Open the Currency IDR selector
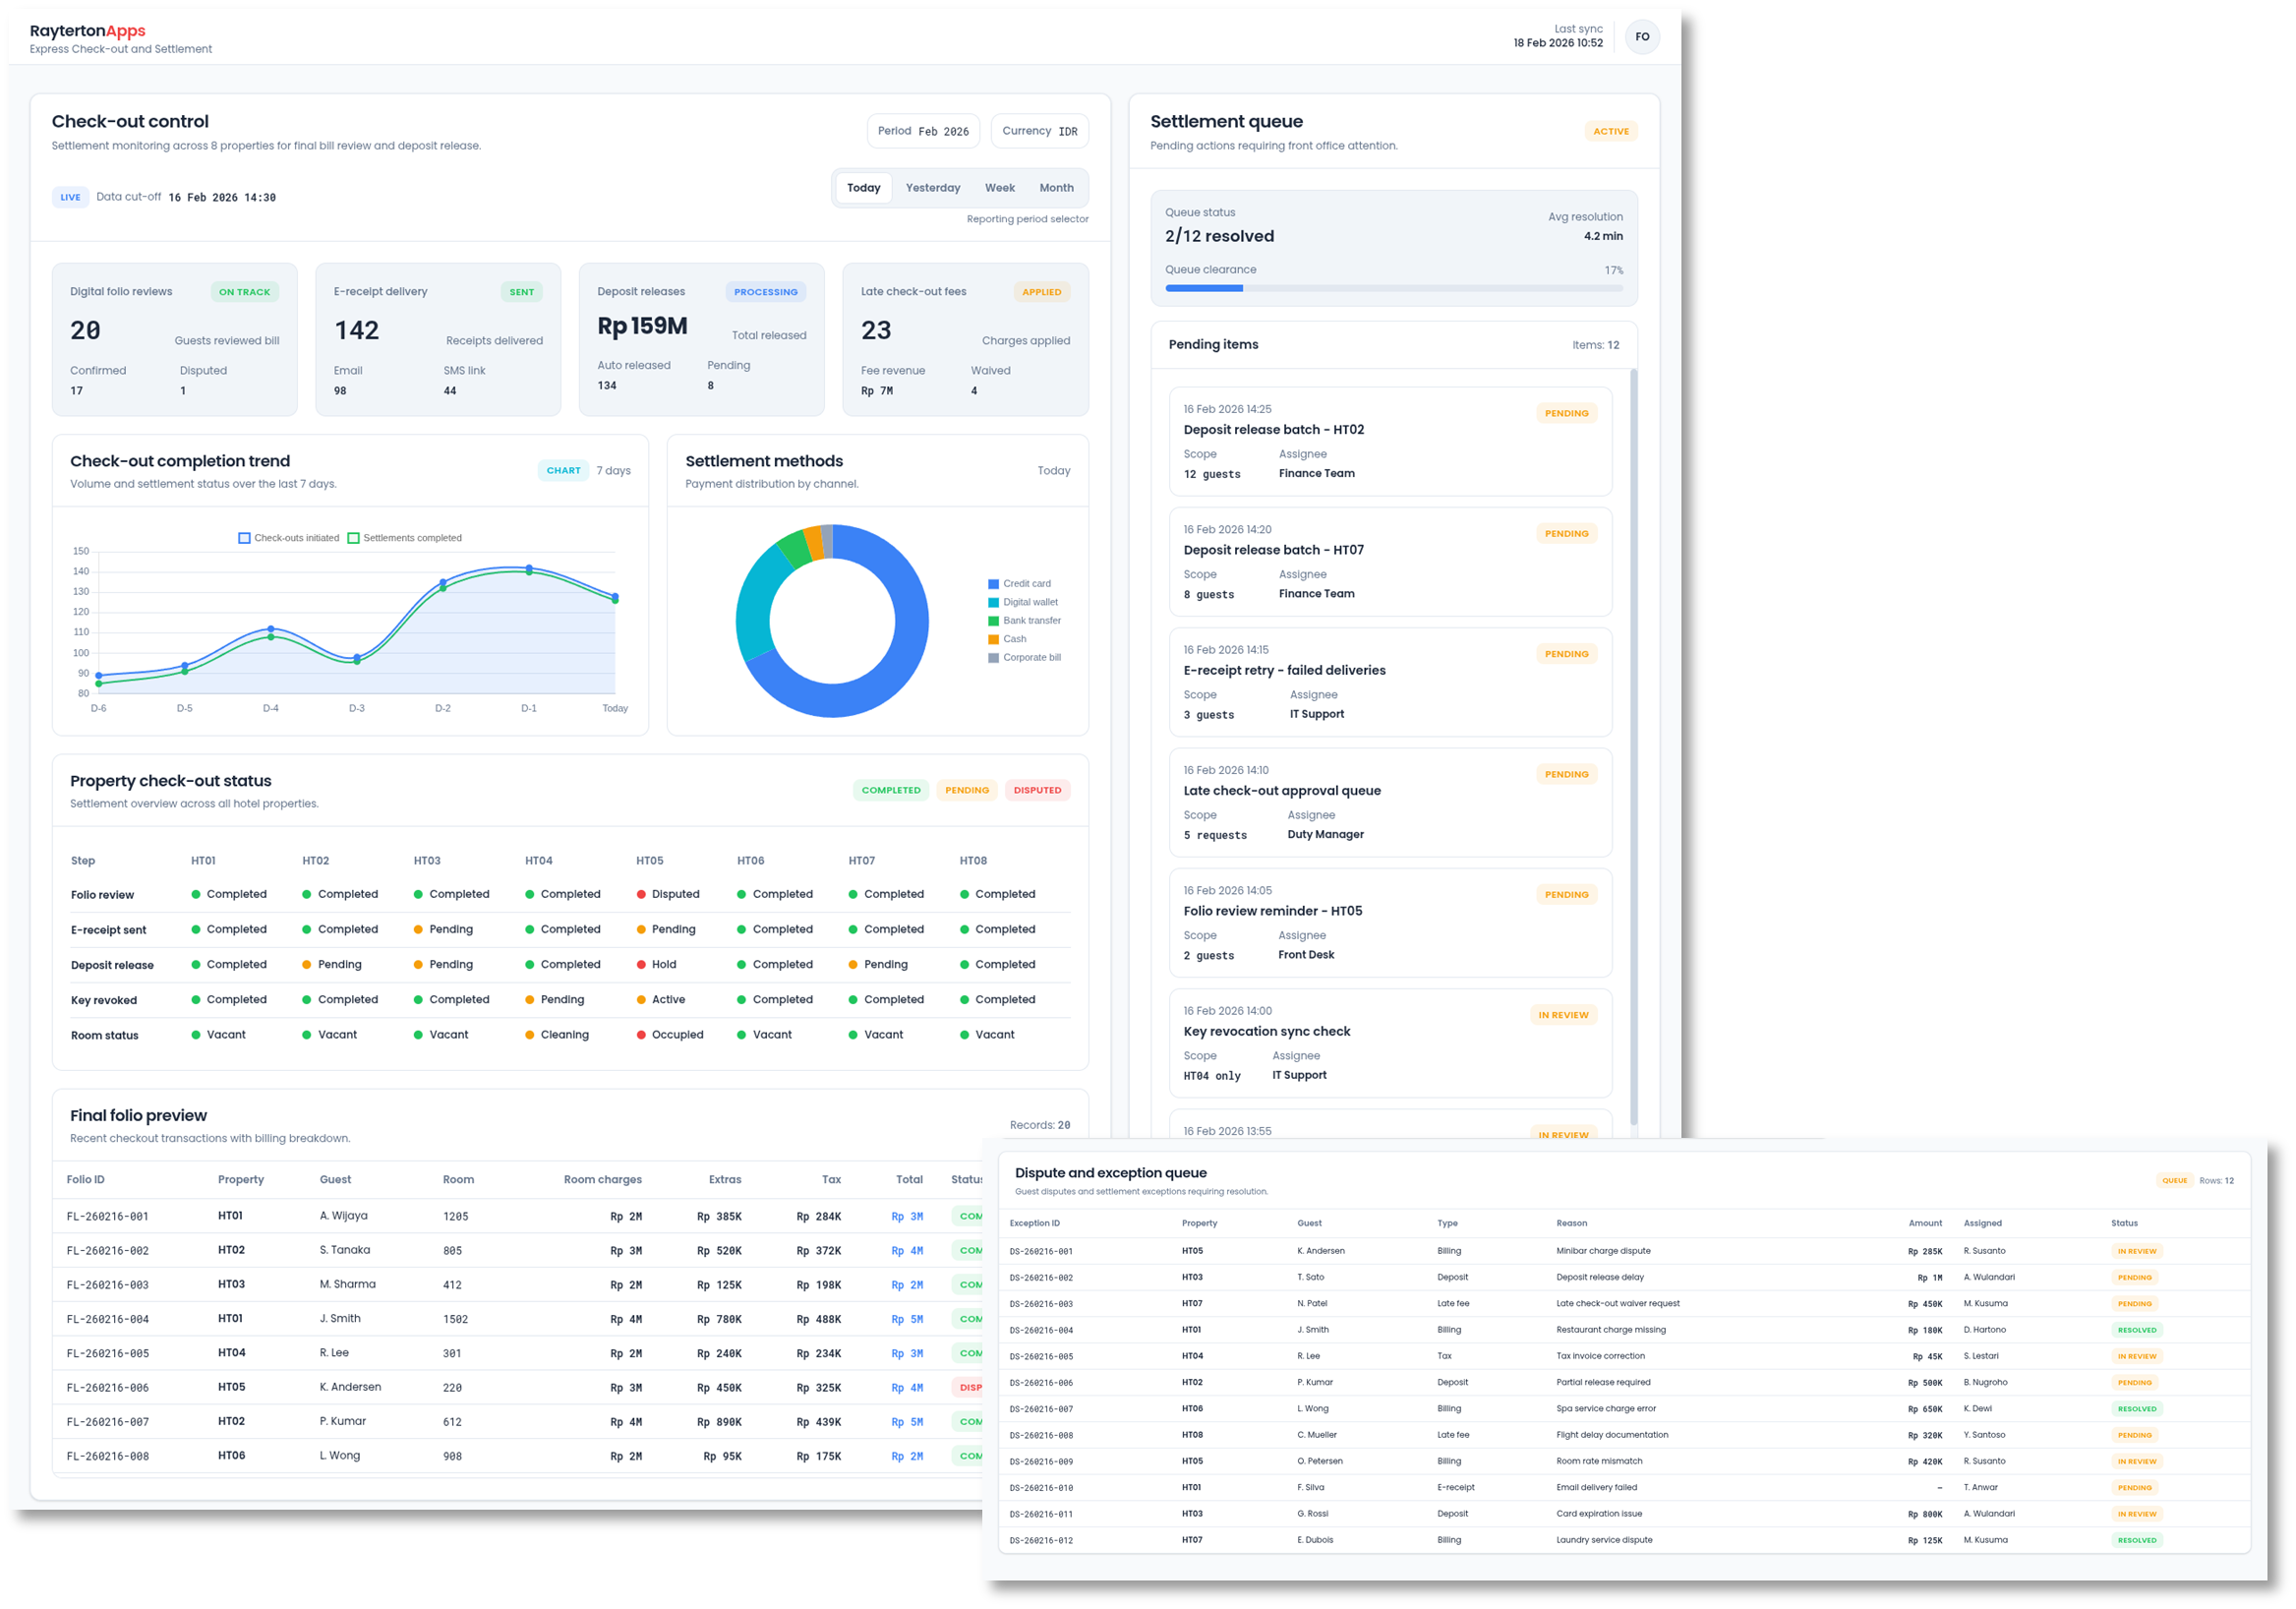This screenshot has height=1609, width=2296. tap(1039, 131)
